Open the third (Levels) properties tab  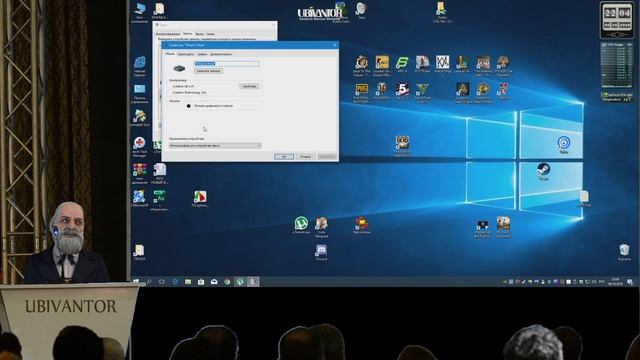[x=202, y=54]
